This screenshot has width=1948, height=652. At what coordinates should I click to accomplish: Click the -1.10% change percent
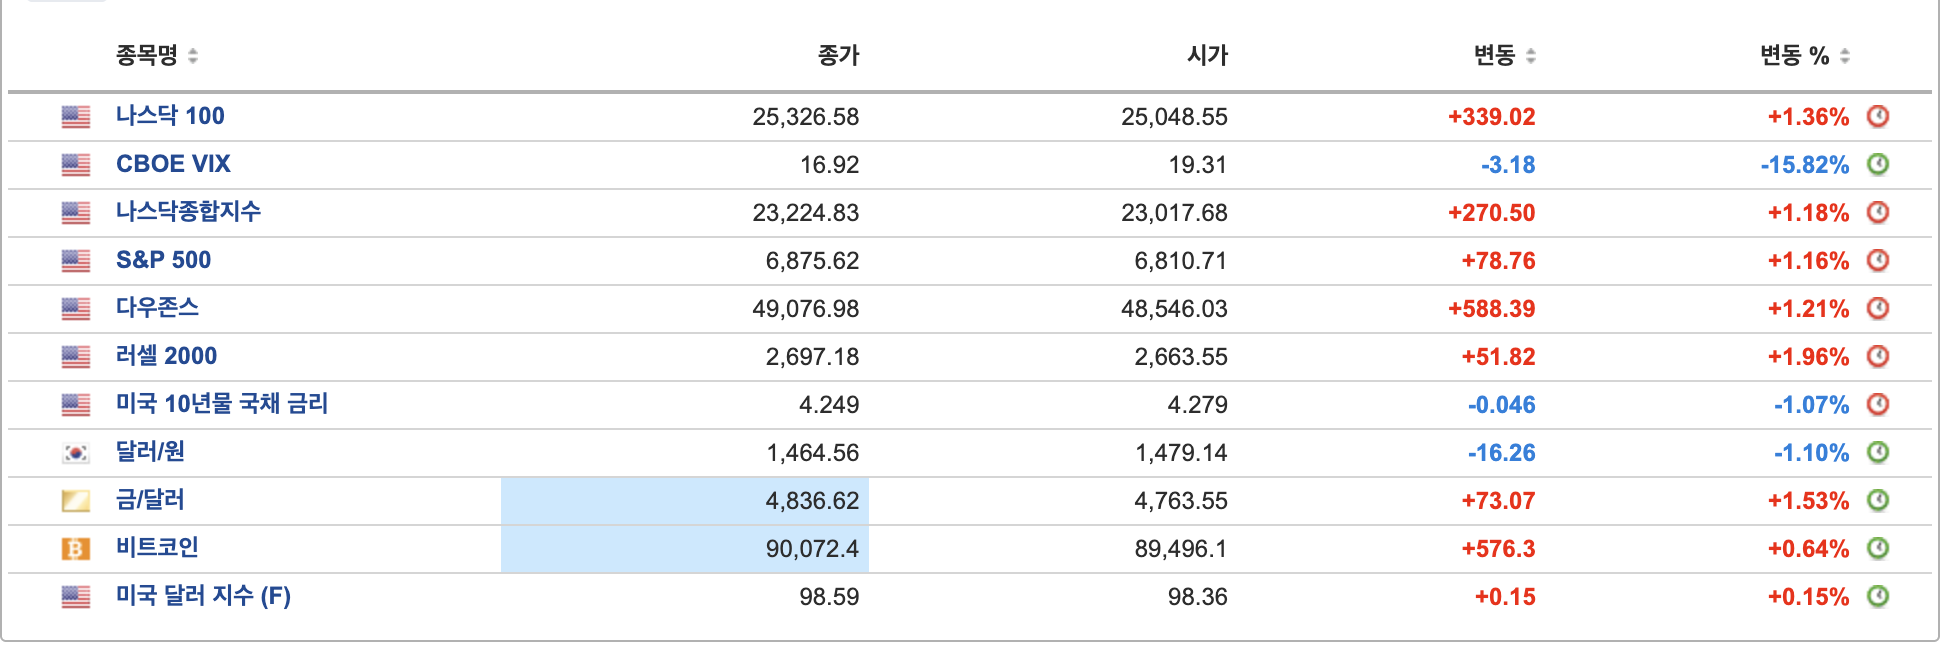[1811, 453]
